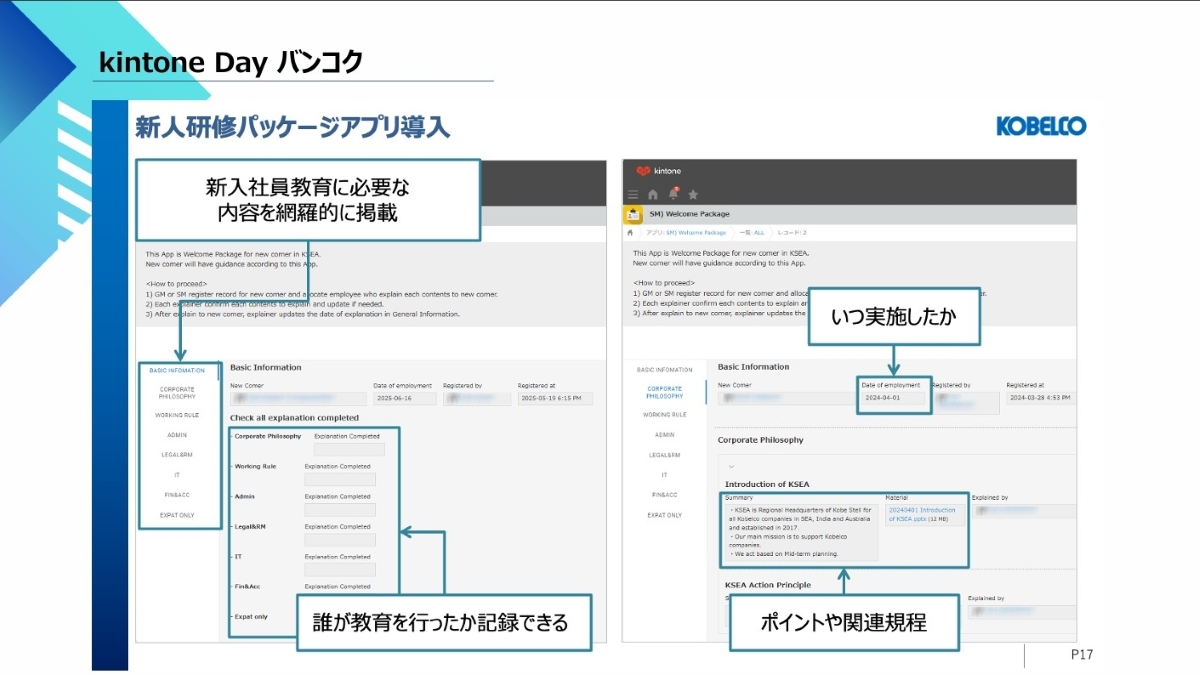The width and height of the screenshot is (1200, 675).
Task: Click SM) Welcome Package app title
Action: [x=689, y=214]
